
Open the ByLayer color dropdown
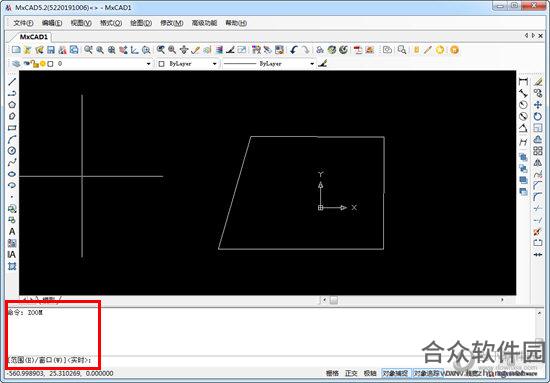point(214,64)
